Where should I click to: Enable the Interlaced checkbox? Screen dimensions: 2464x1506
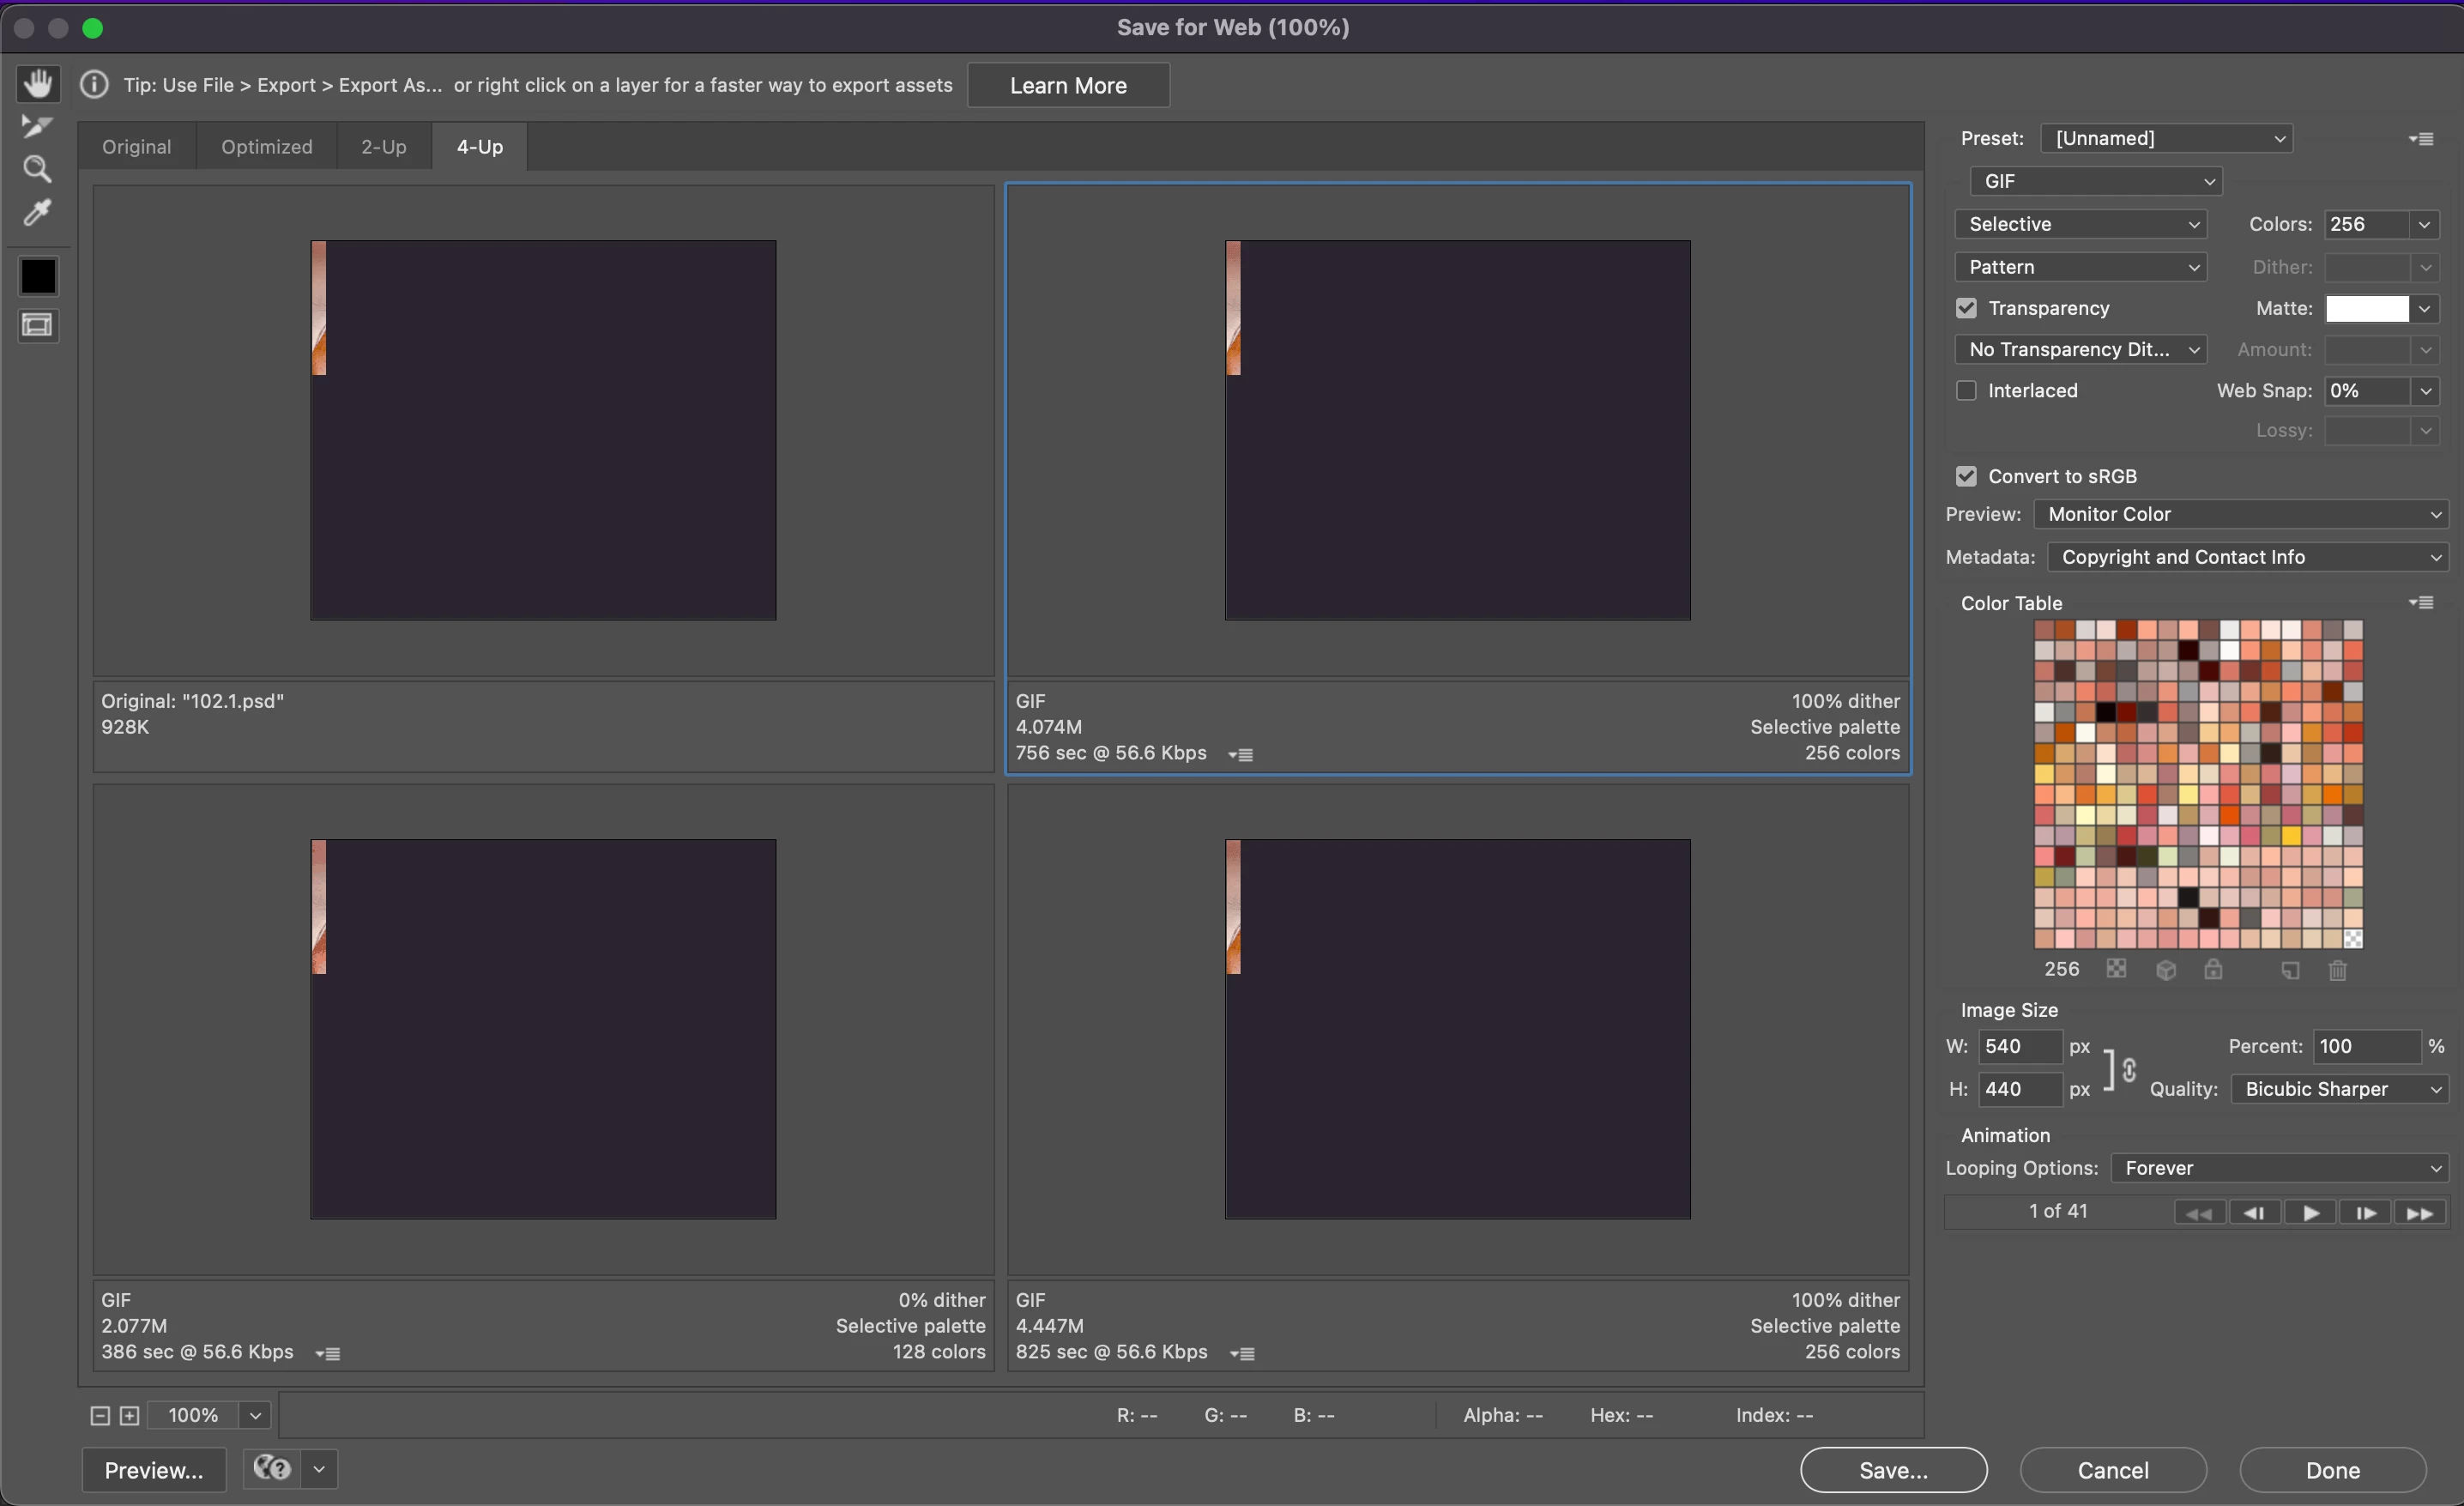coord(1966,391)
